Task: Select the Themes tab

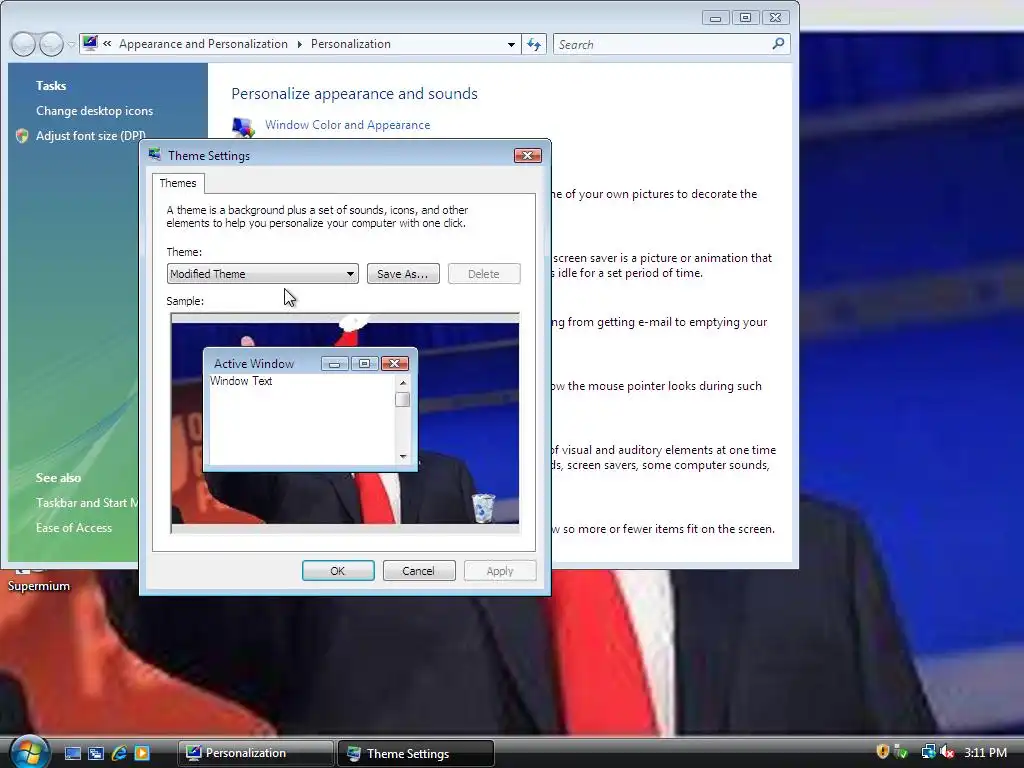Action: [178, 183]
